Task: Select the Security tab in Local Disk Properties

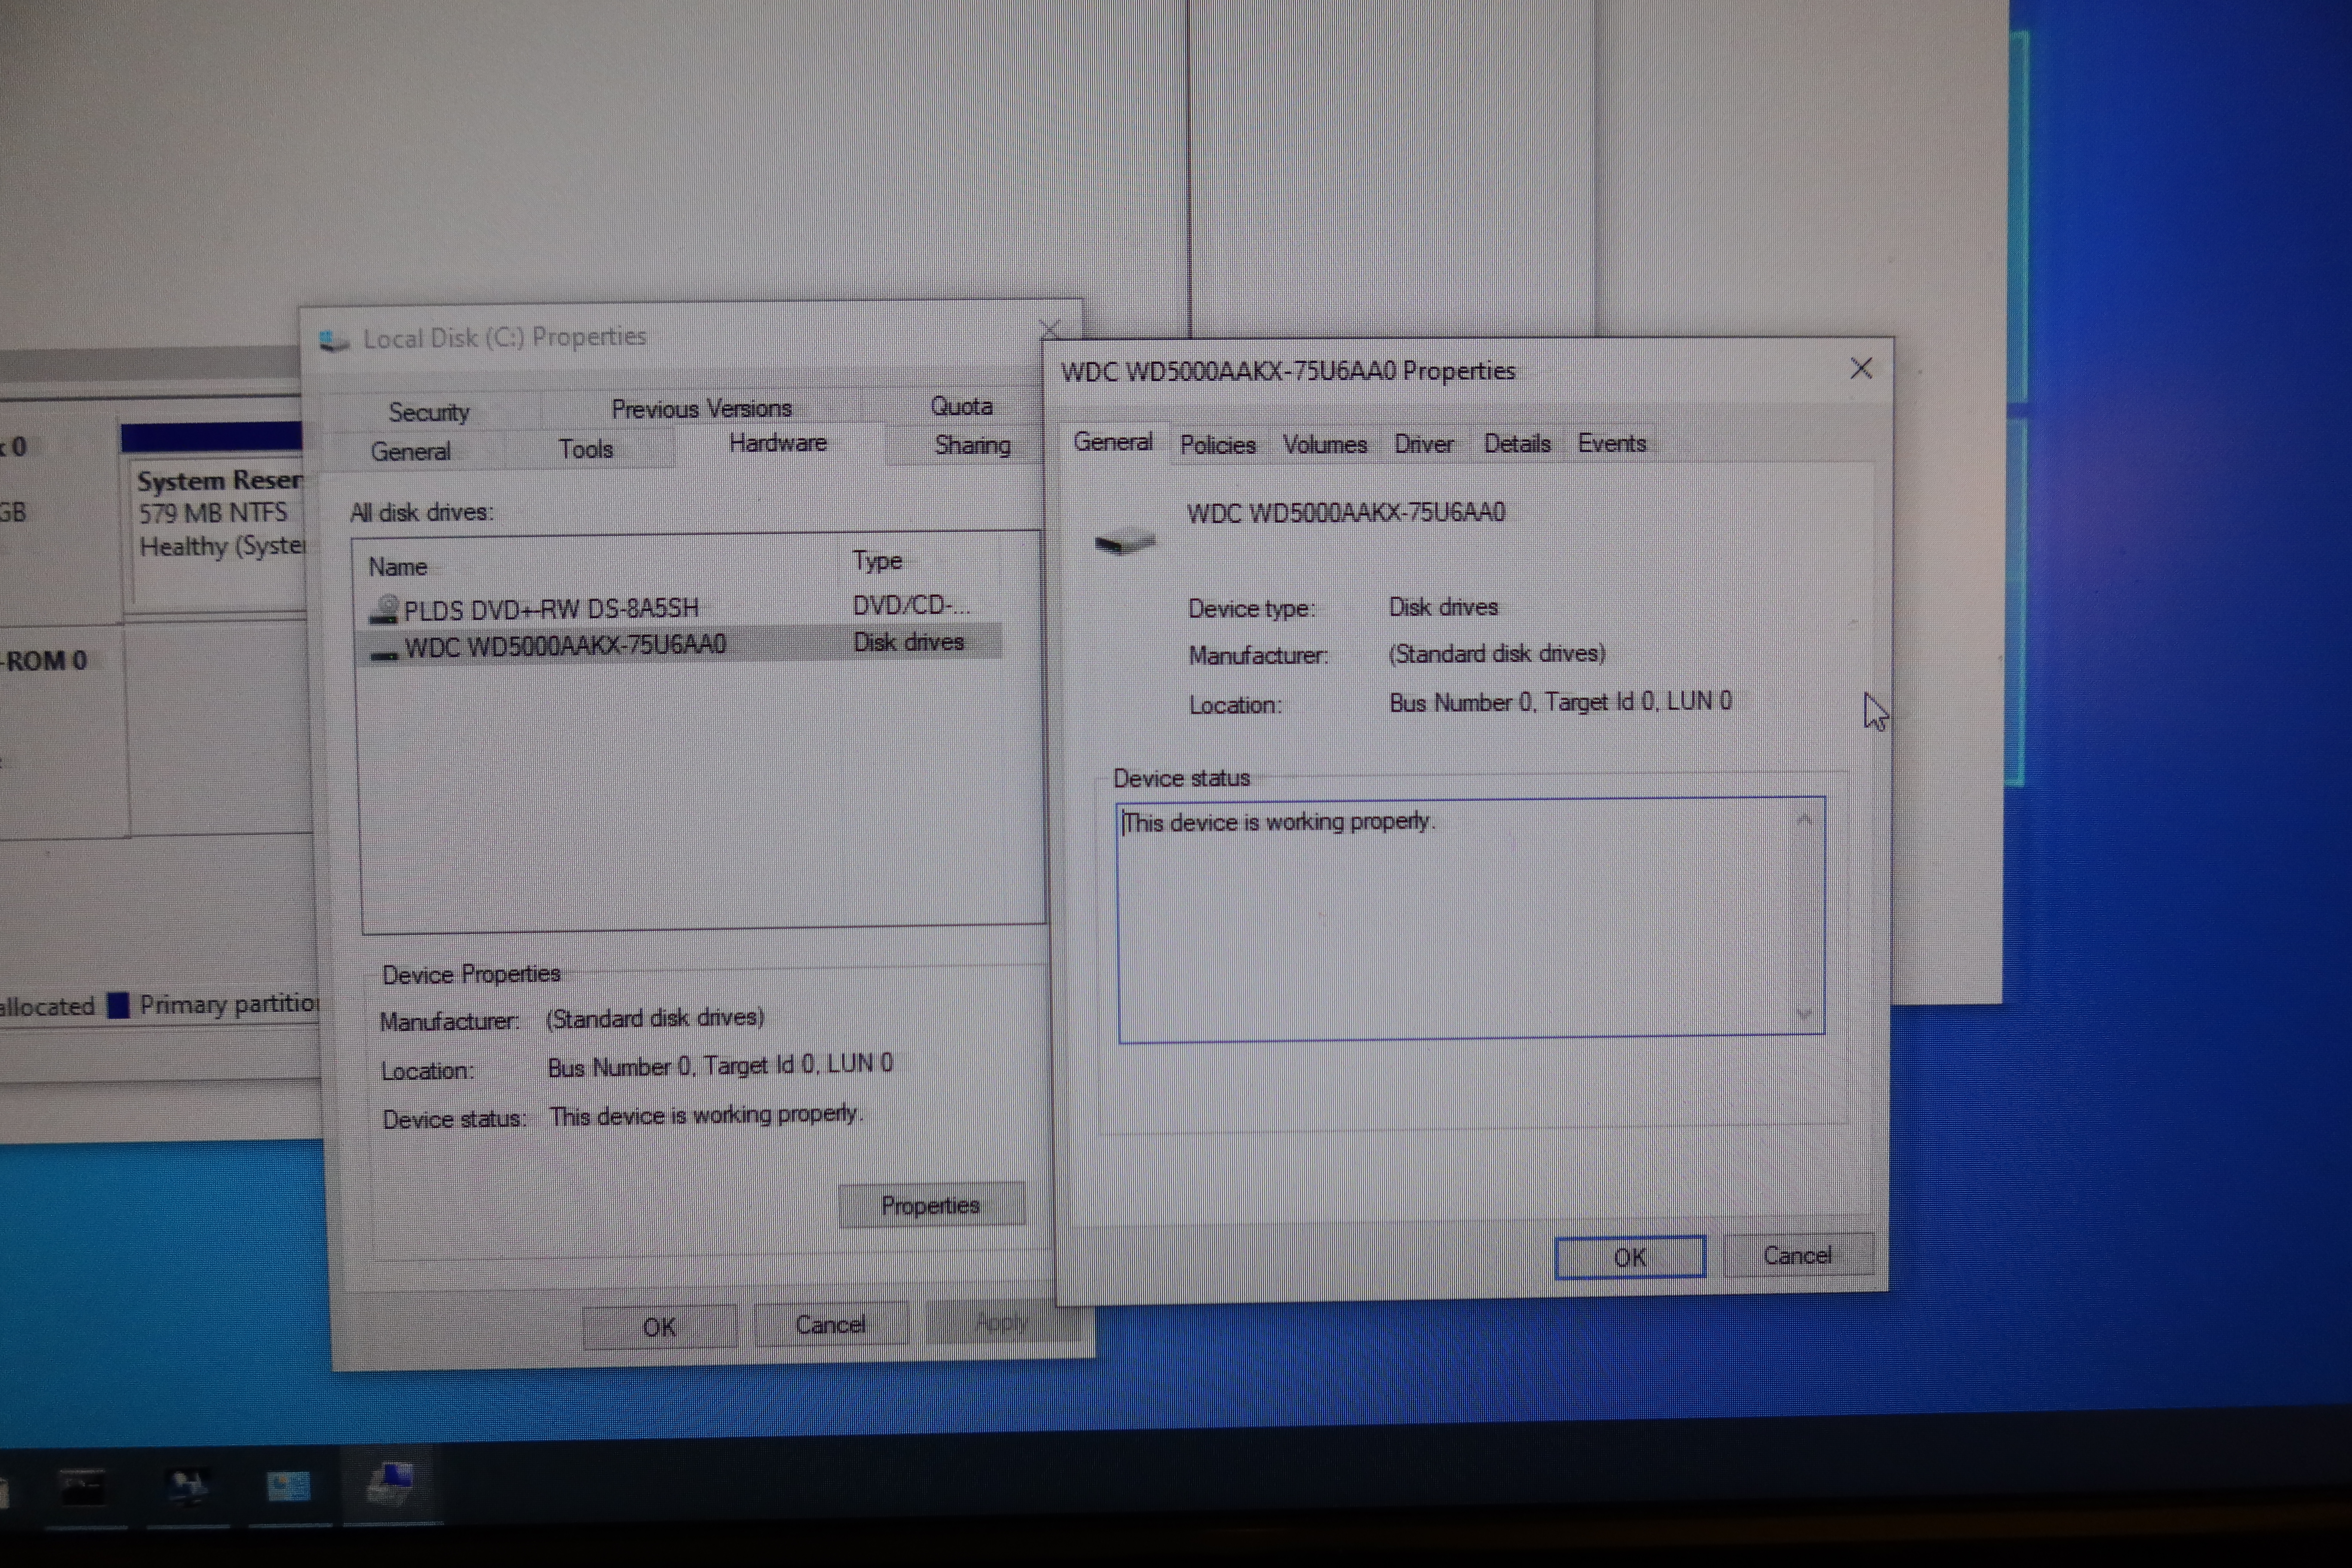Action: click(429, 412)
